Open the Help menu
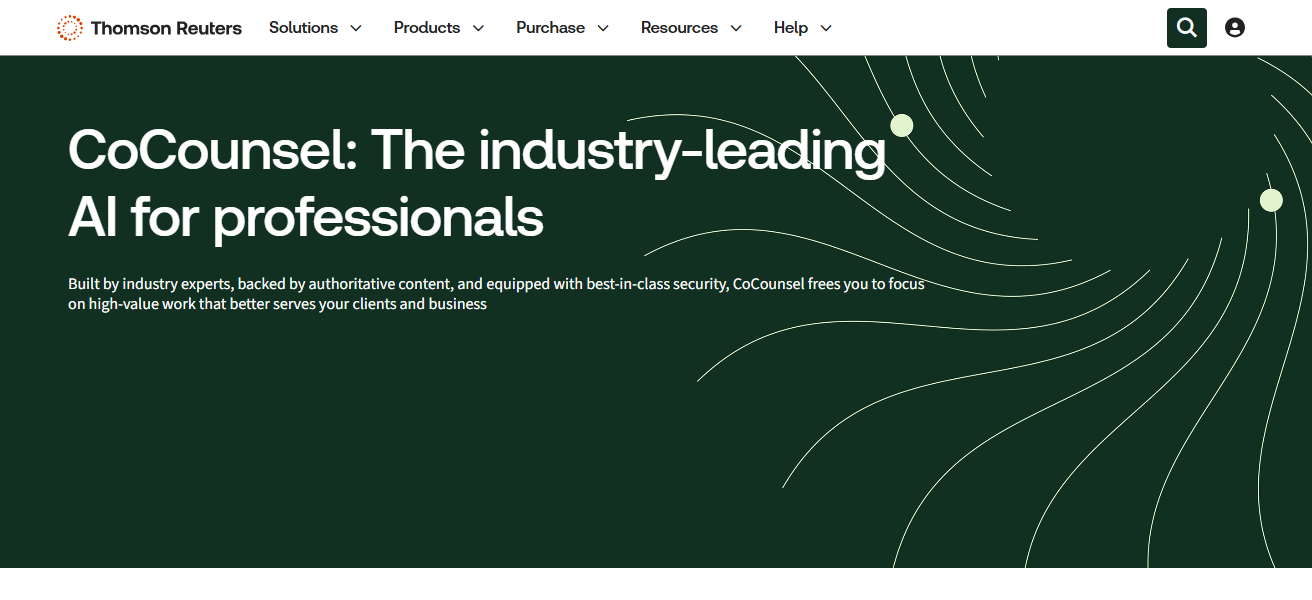This screenshot has width=1312, height=600. (x=790, y=28)
